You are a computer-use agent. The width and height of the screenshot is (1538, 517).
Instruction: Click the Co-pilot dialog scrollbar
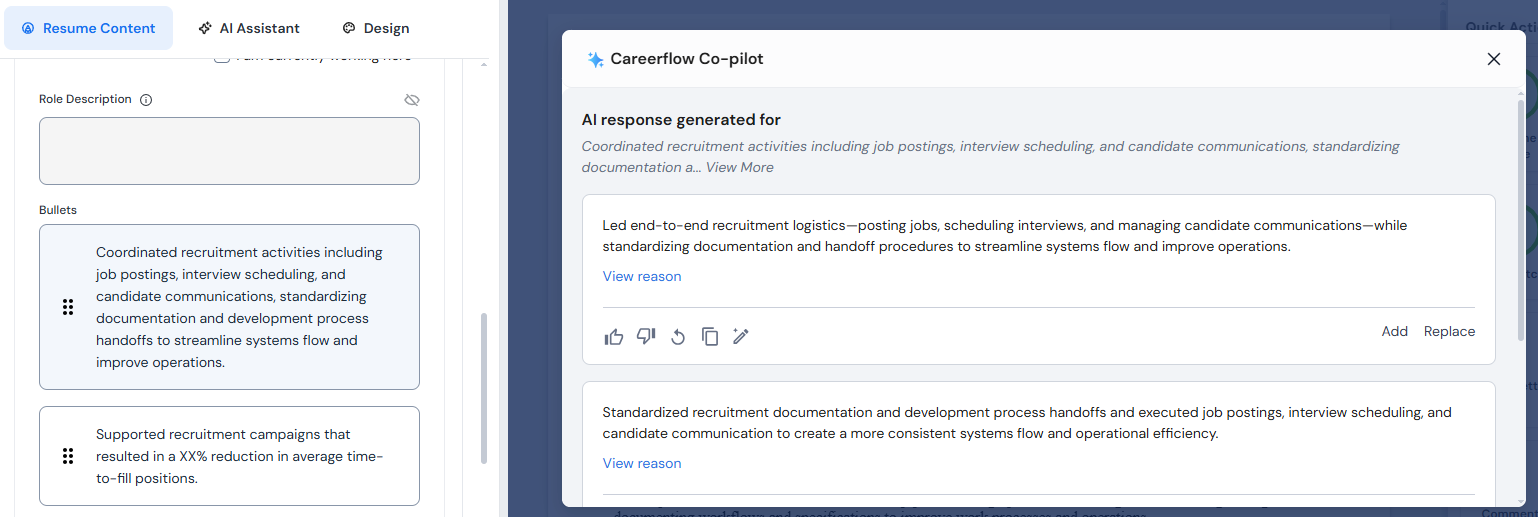pos(1521,220)
